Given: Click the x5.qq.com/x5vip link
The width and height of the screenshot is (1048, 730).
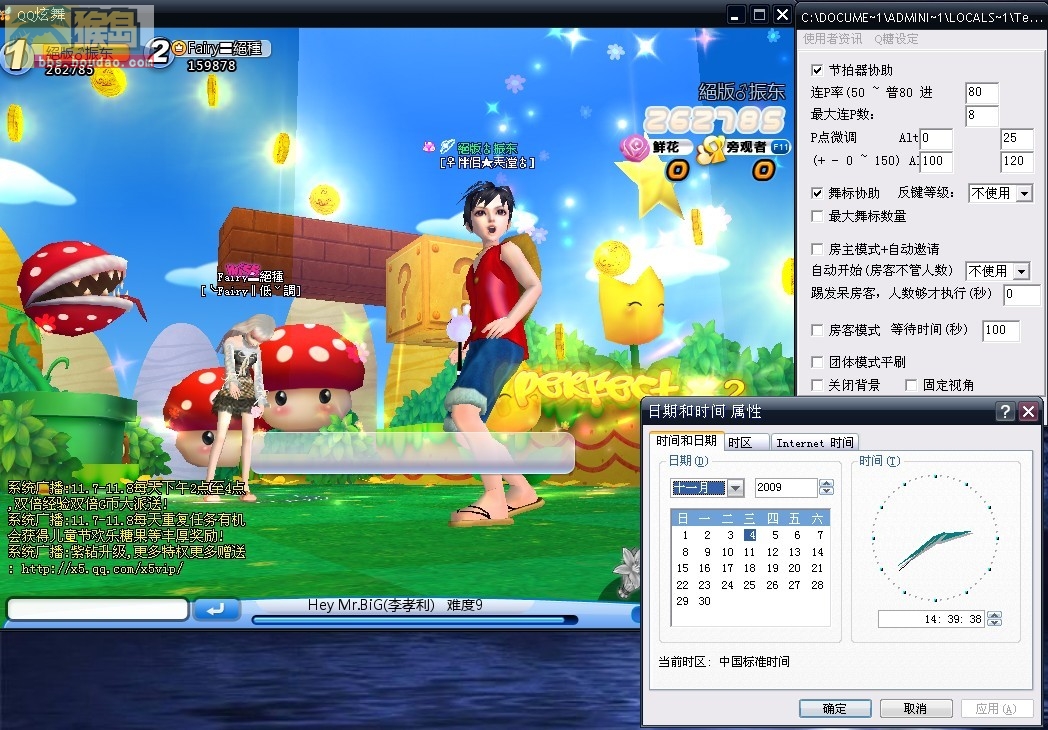Looking at the screenshot, I should tap(102, 570).
